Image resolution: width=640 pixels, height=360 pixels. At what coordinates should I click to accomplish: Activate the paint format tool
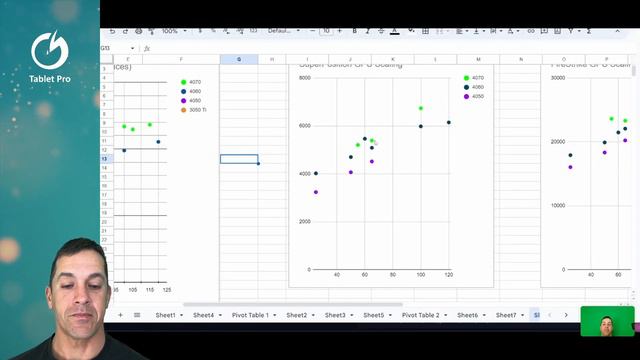click(151, 31)
